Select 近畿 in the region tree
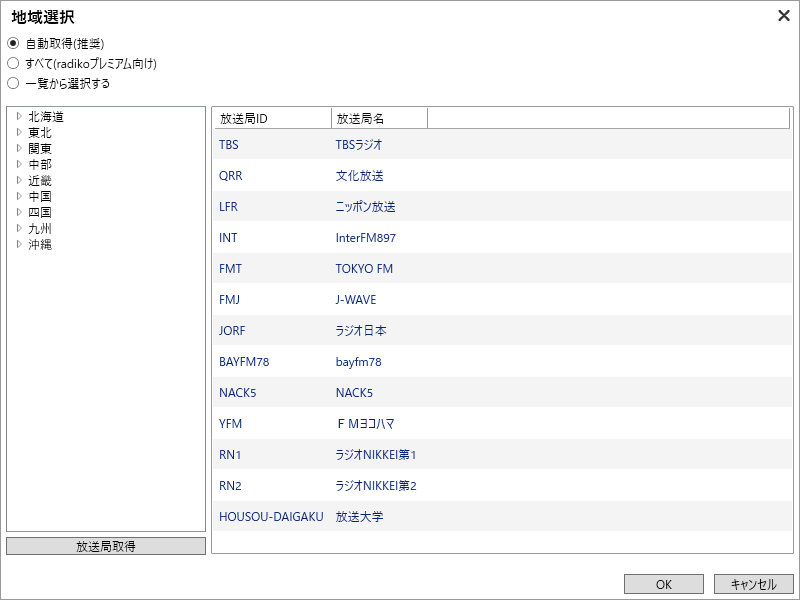 click(40, 180)
